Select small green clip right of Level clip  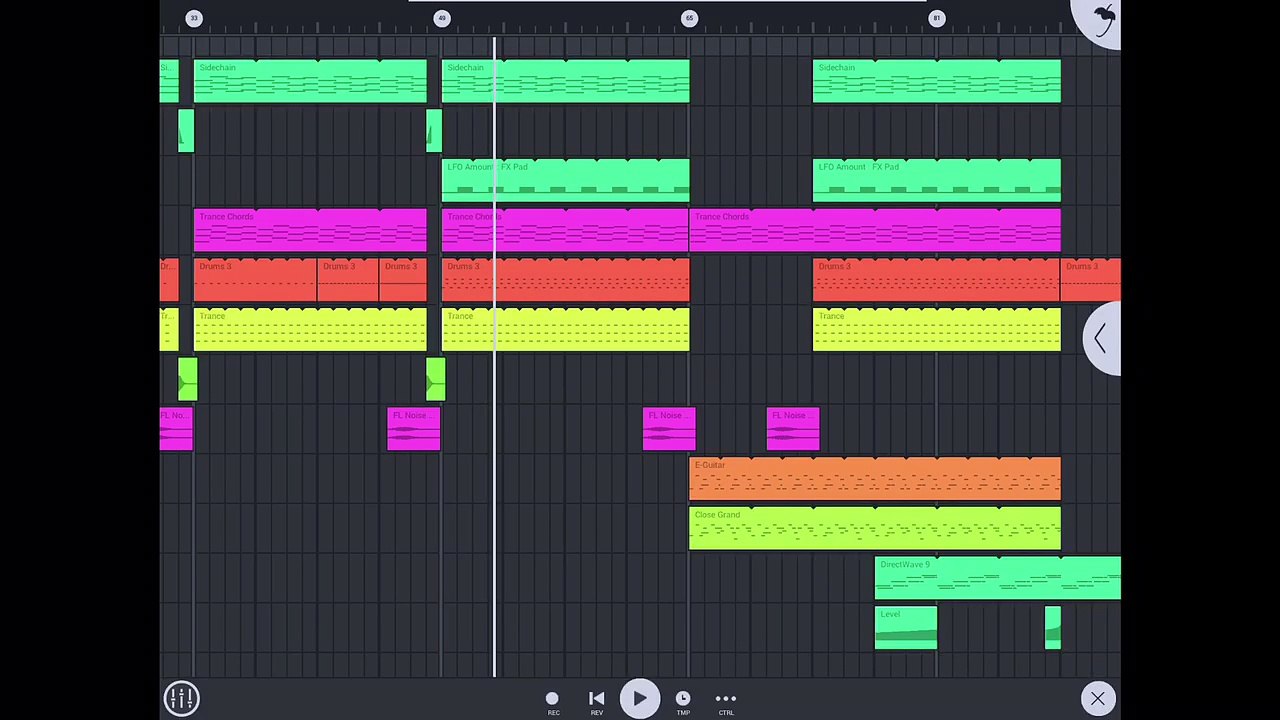[1053, 628]
